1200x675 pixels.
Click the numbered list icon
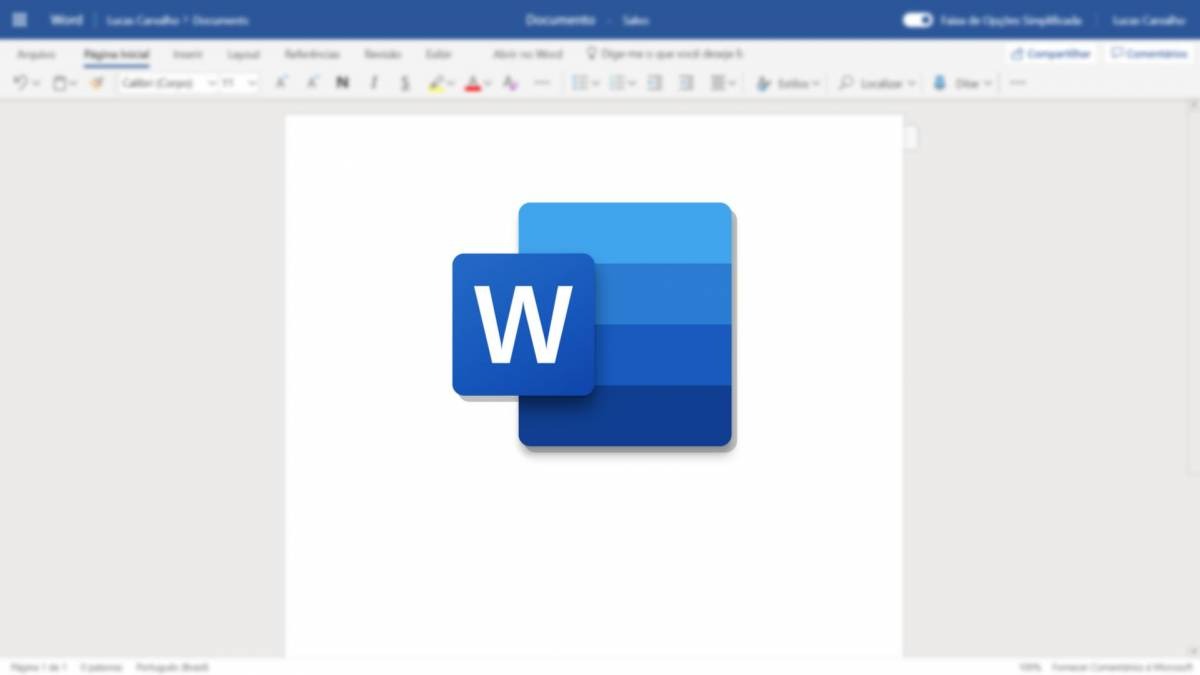coord(617,84)
